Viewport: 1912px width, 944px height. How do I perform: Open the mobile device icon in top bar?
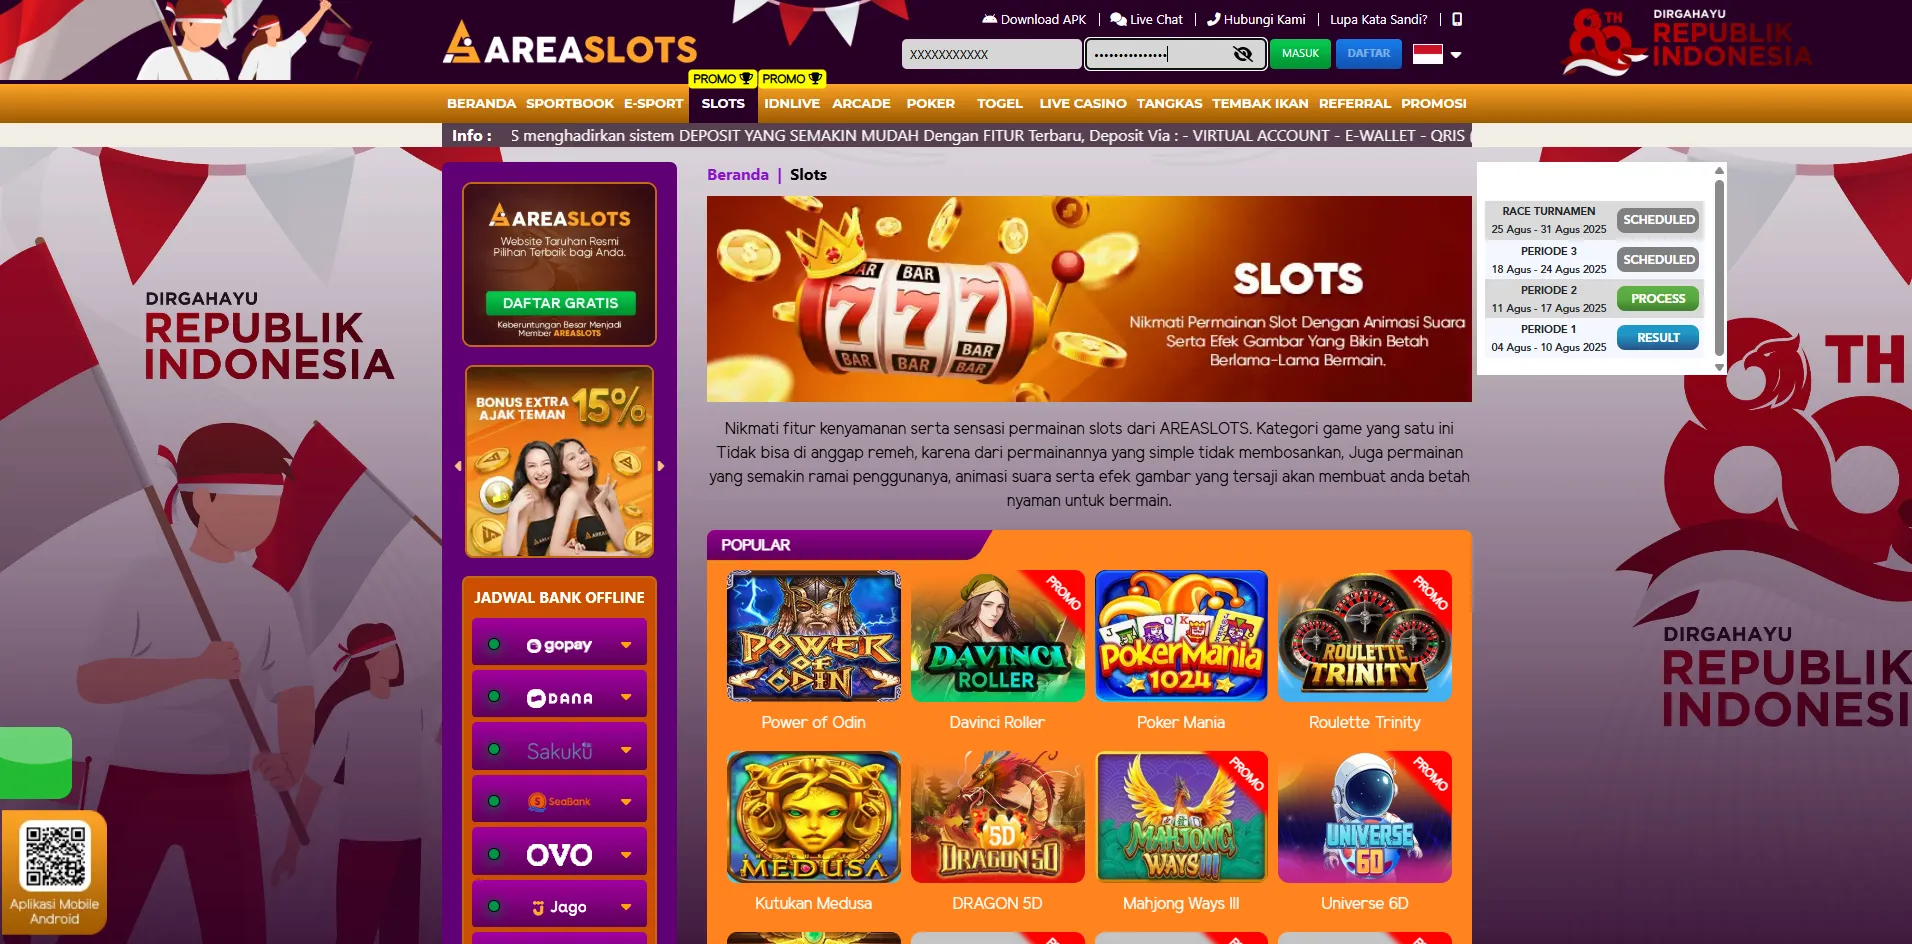tap(1457, 19)
